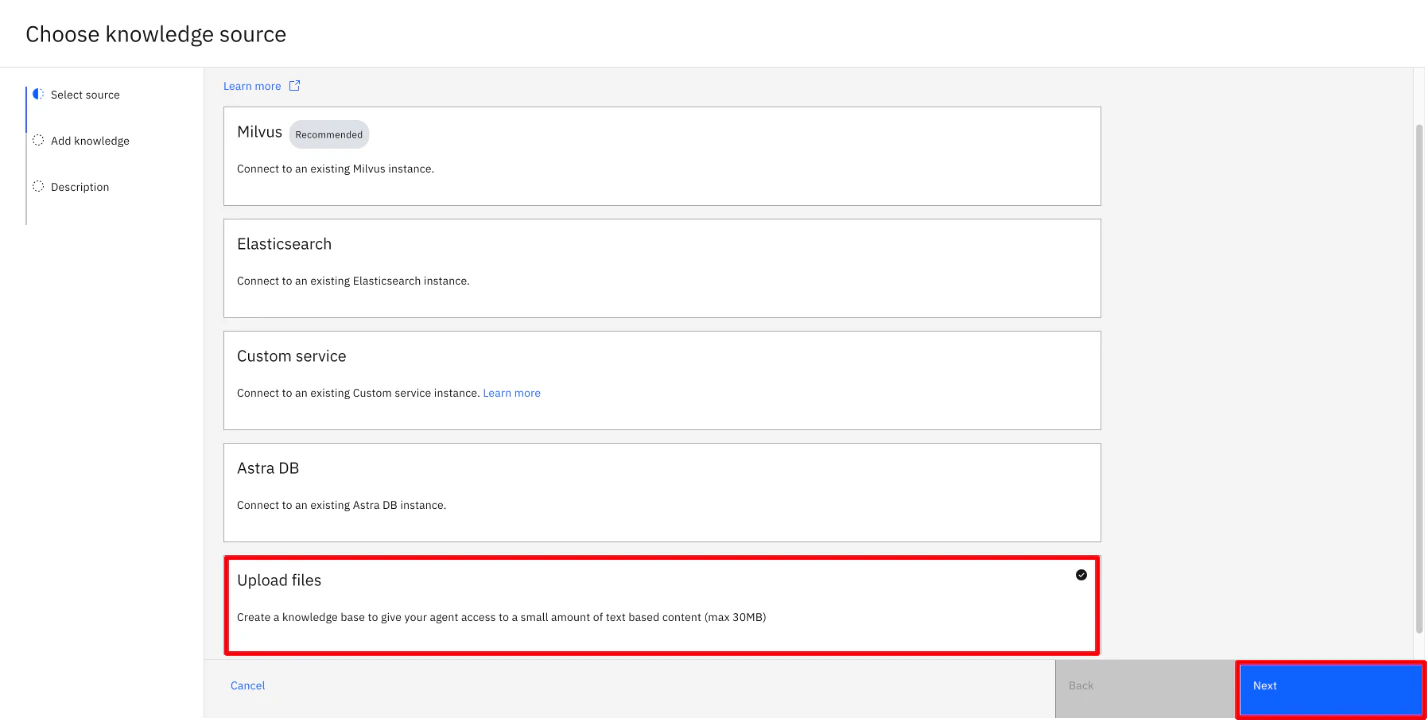Click the checkmark icon on Upload files card
The width and height of the screenshot is (1428, 720).
click(1081, 575)
